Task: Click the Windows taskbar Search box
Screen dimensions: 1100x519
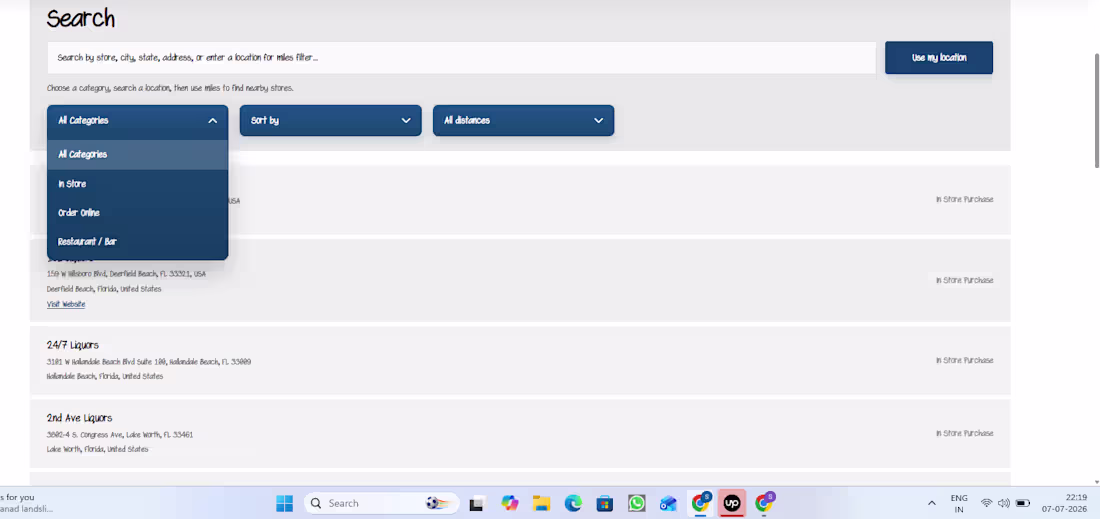Action: [x=382, y=503]
